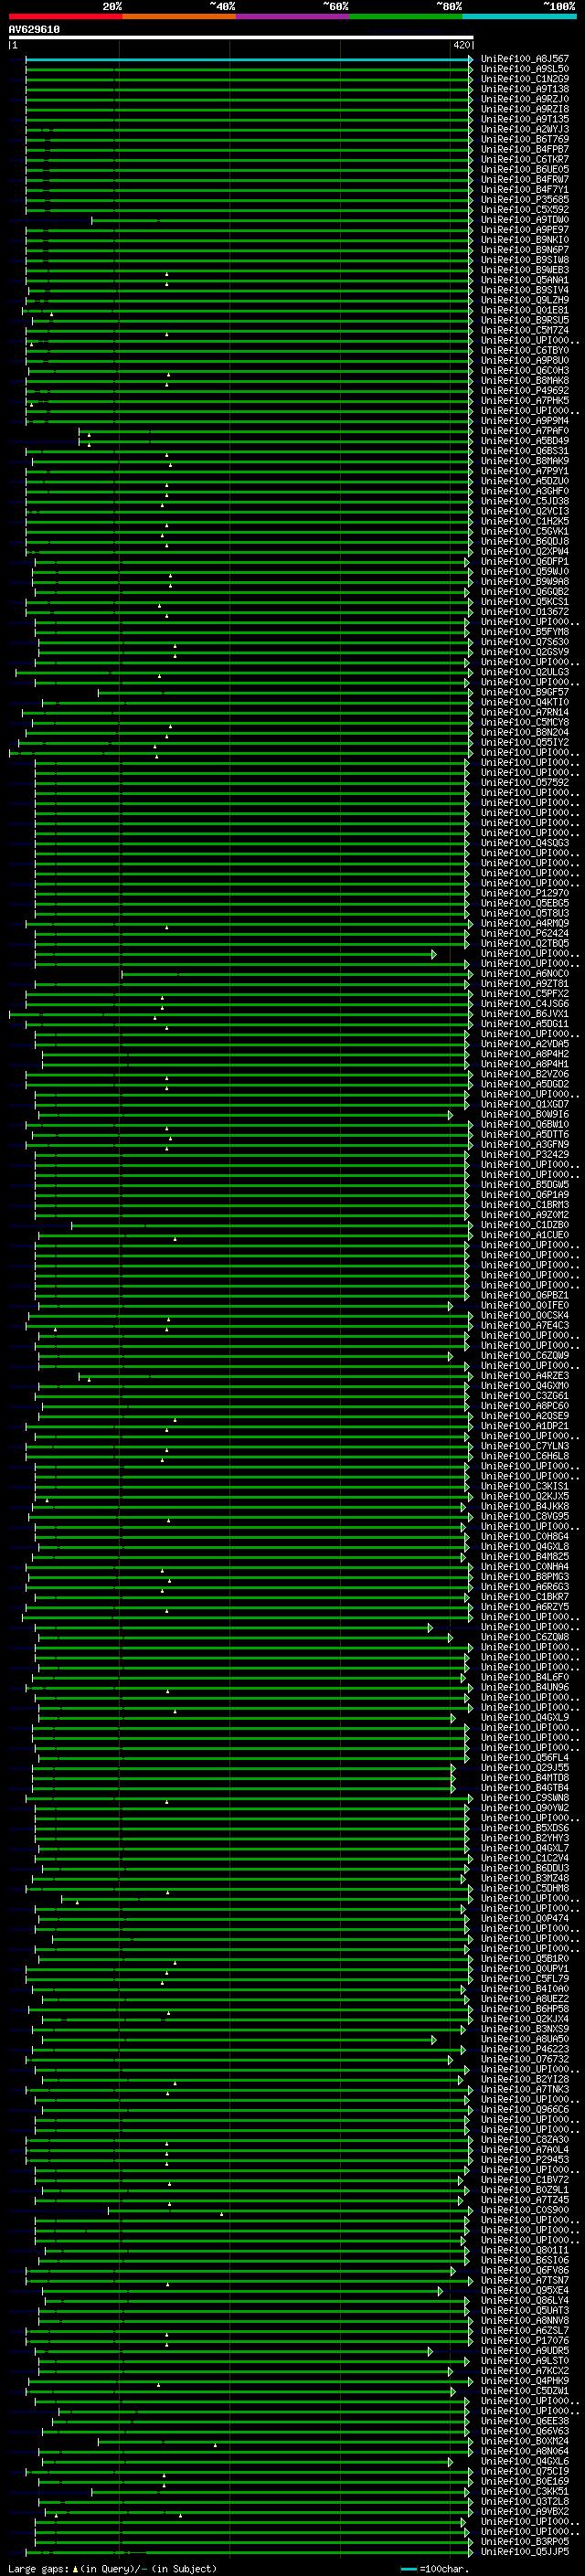The width and height of the screenshot is (585, 2576).
Task: Click the purple ~60% identity legend segment
Action: [x=292, y=16]
